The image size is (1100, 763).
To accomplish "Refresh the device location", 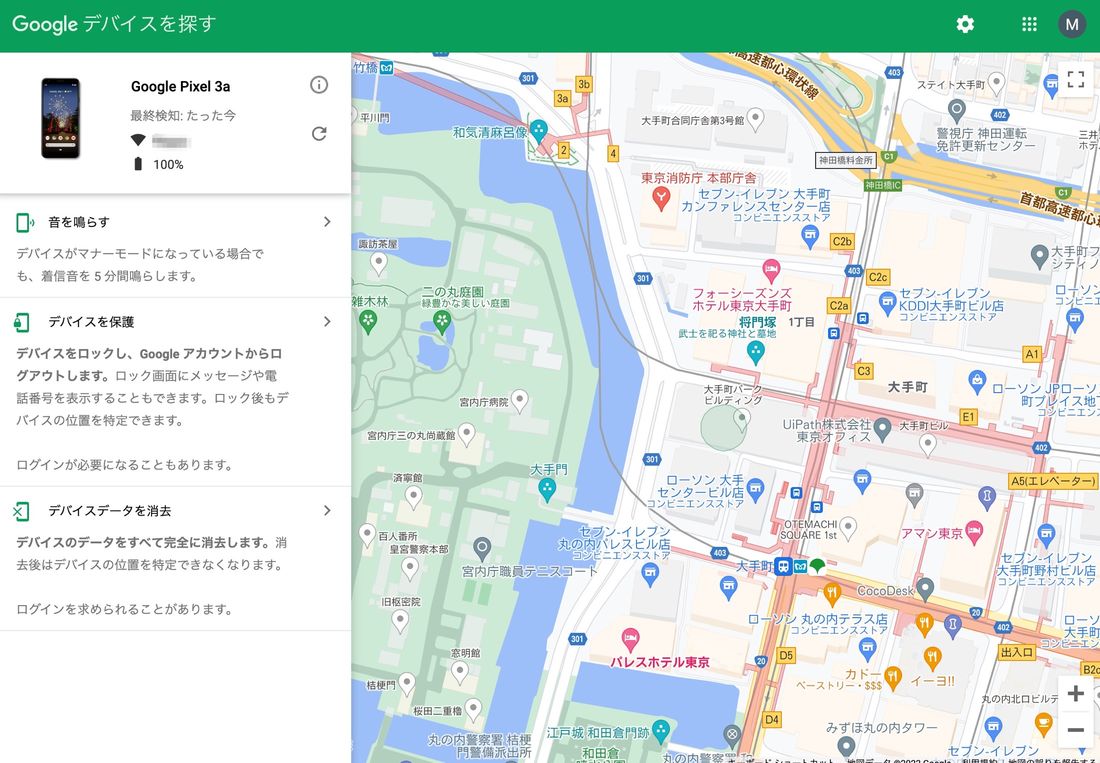I will [319, 133].
